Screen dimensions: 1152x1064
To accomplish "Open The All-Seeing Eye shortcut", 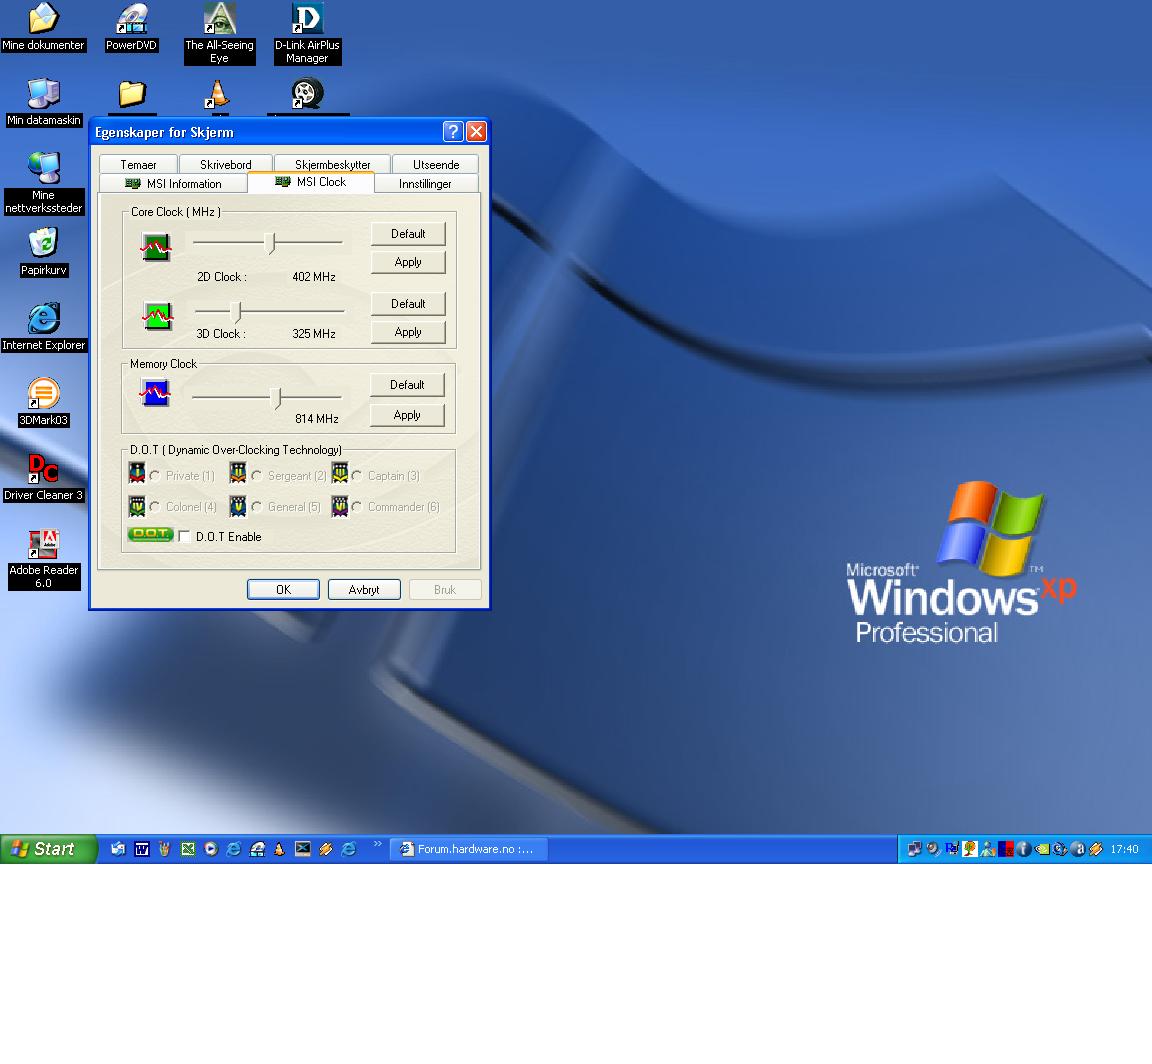I will point(219,34).
